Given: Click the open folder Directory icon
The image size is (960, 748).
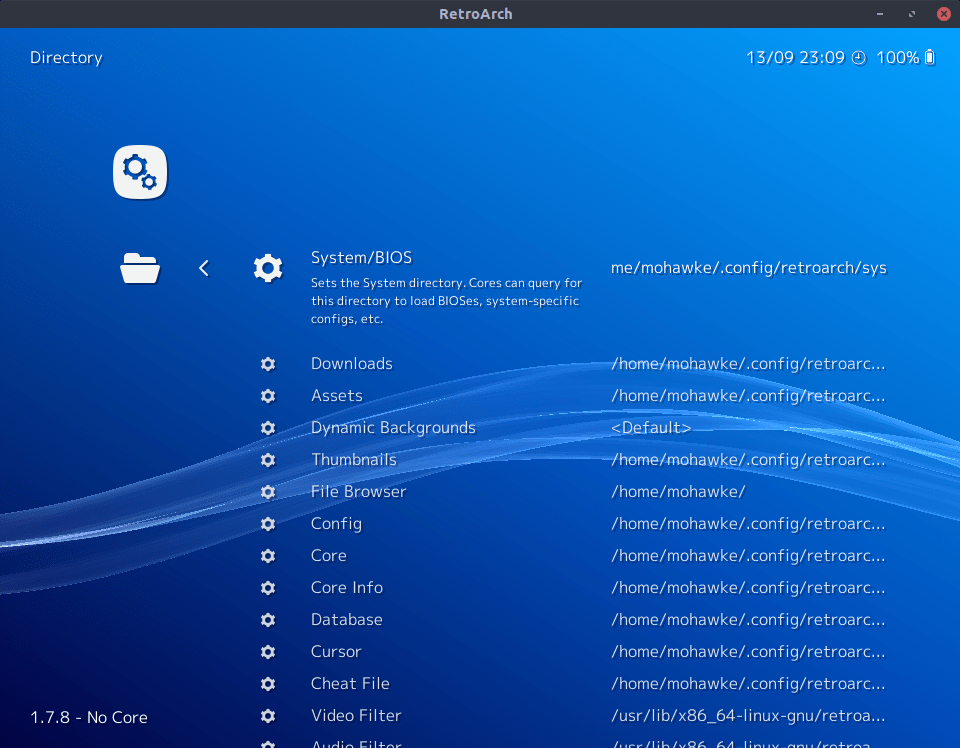Looking at the screenshot, I should point(140,268).
